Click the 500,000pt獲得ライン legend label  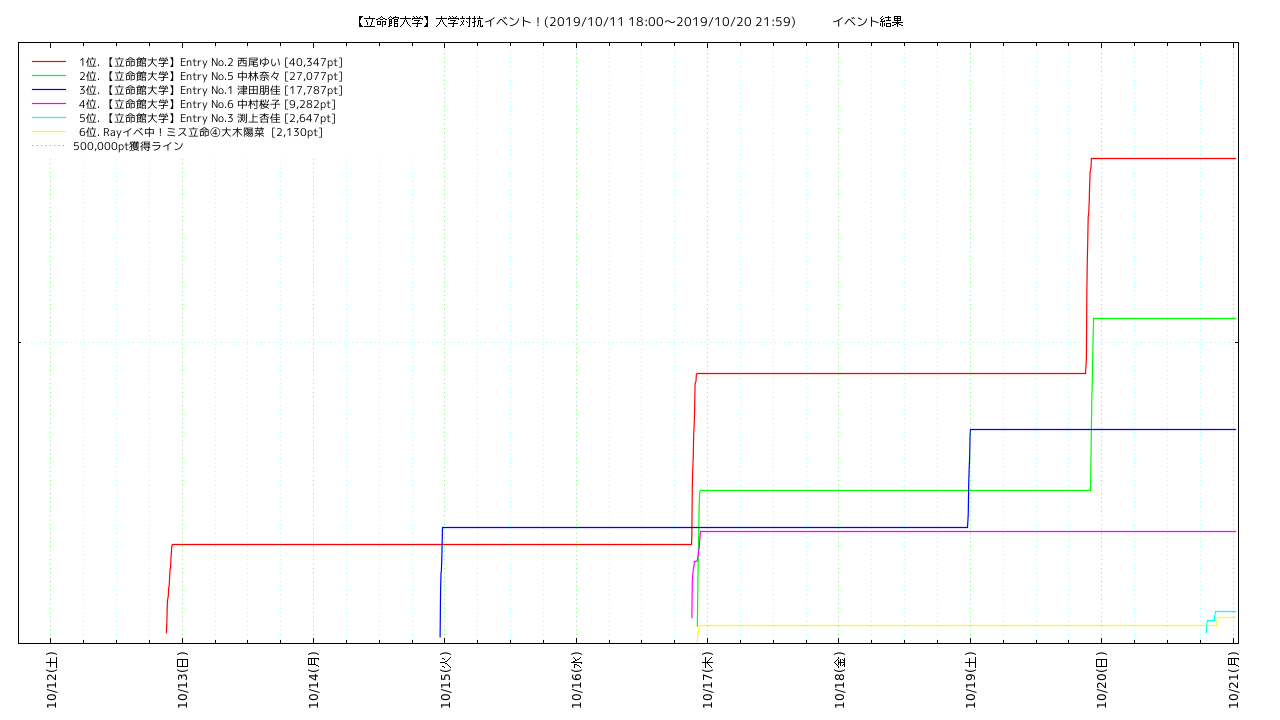tap(128, 146)
